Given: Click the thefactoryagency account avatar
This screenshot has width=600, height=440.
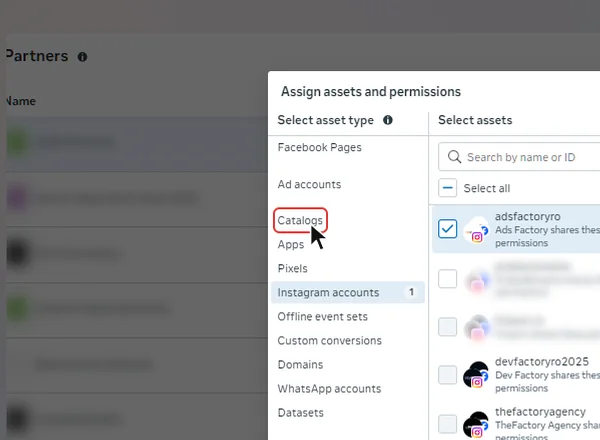Looking at the screenshot, I should 476,424.
